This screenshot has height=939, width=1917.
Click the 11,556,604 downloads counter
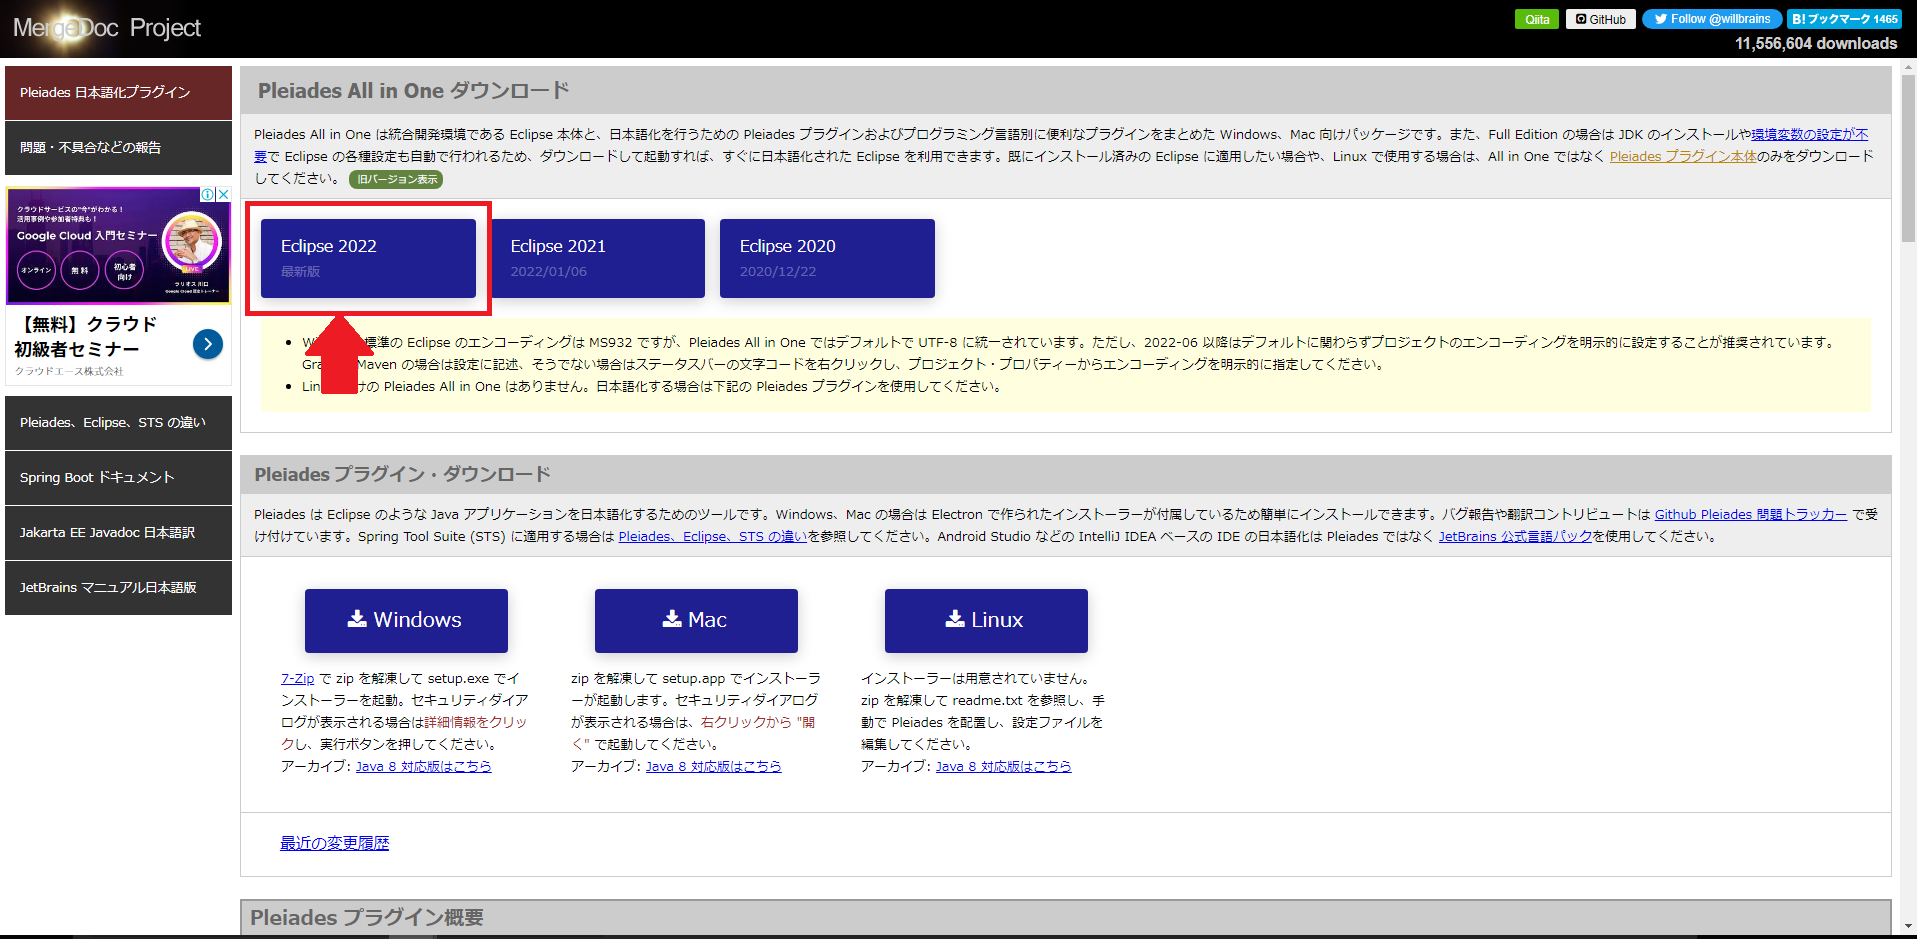1816,43
